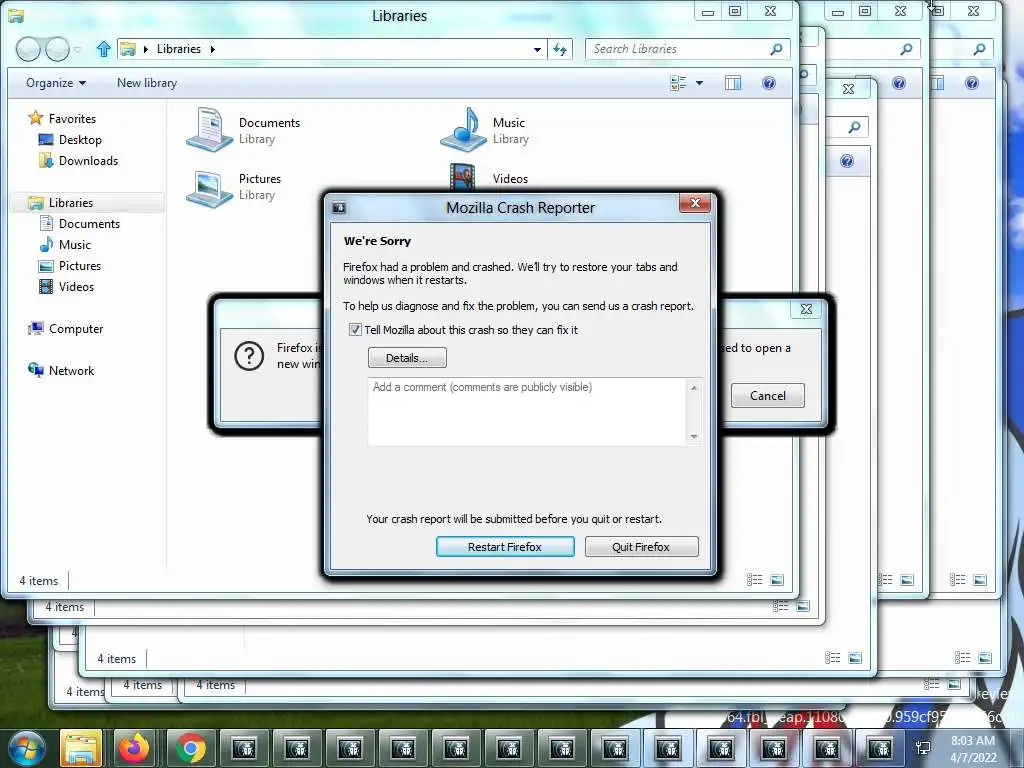Click the Forward navigation button
Viewport: 1024px width, 768px height.
(x=57, y=49)
